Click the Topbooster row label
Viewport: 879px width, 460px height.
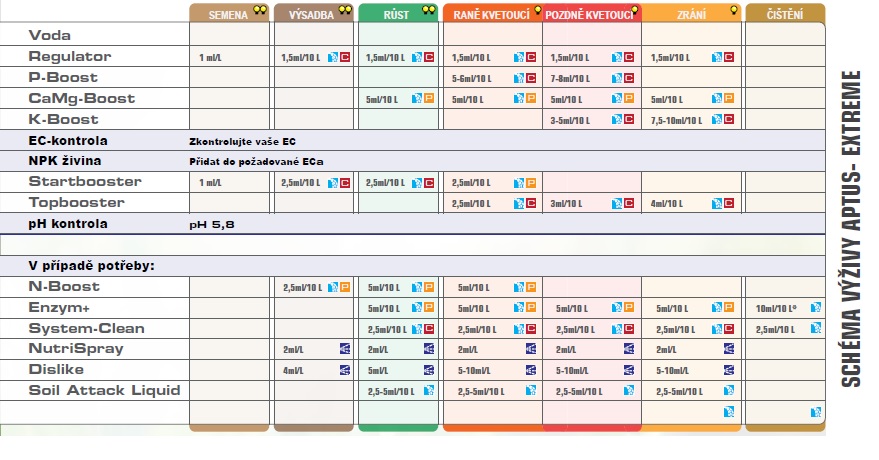tap(76, 203)
